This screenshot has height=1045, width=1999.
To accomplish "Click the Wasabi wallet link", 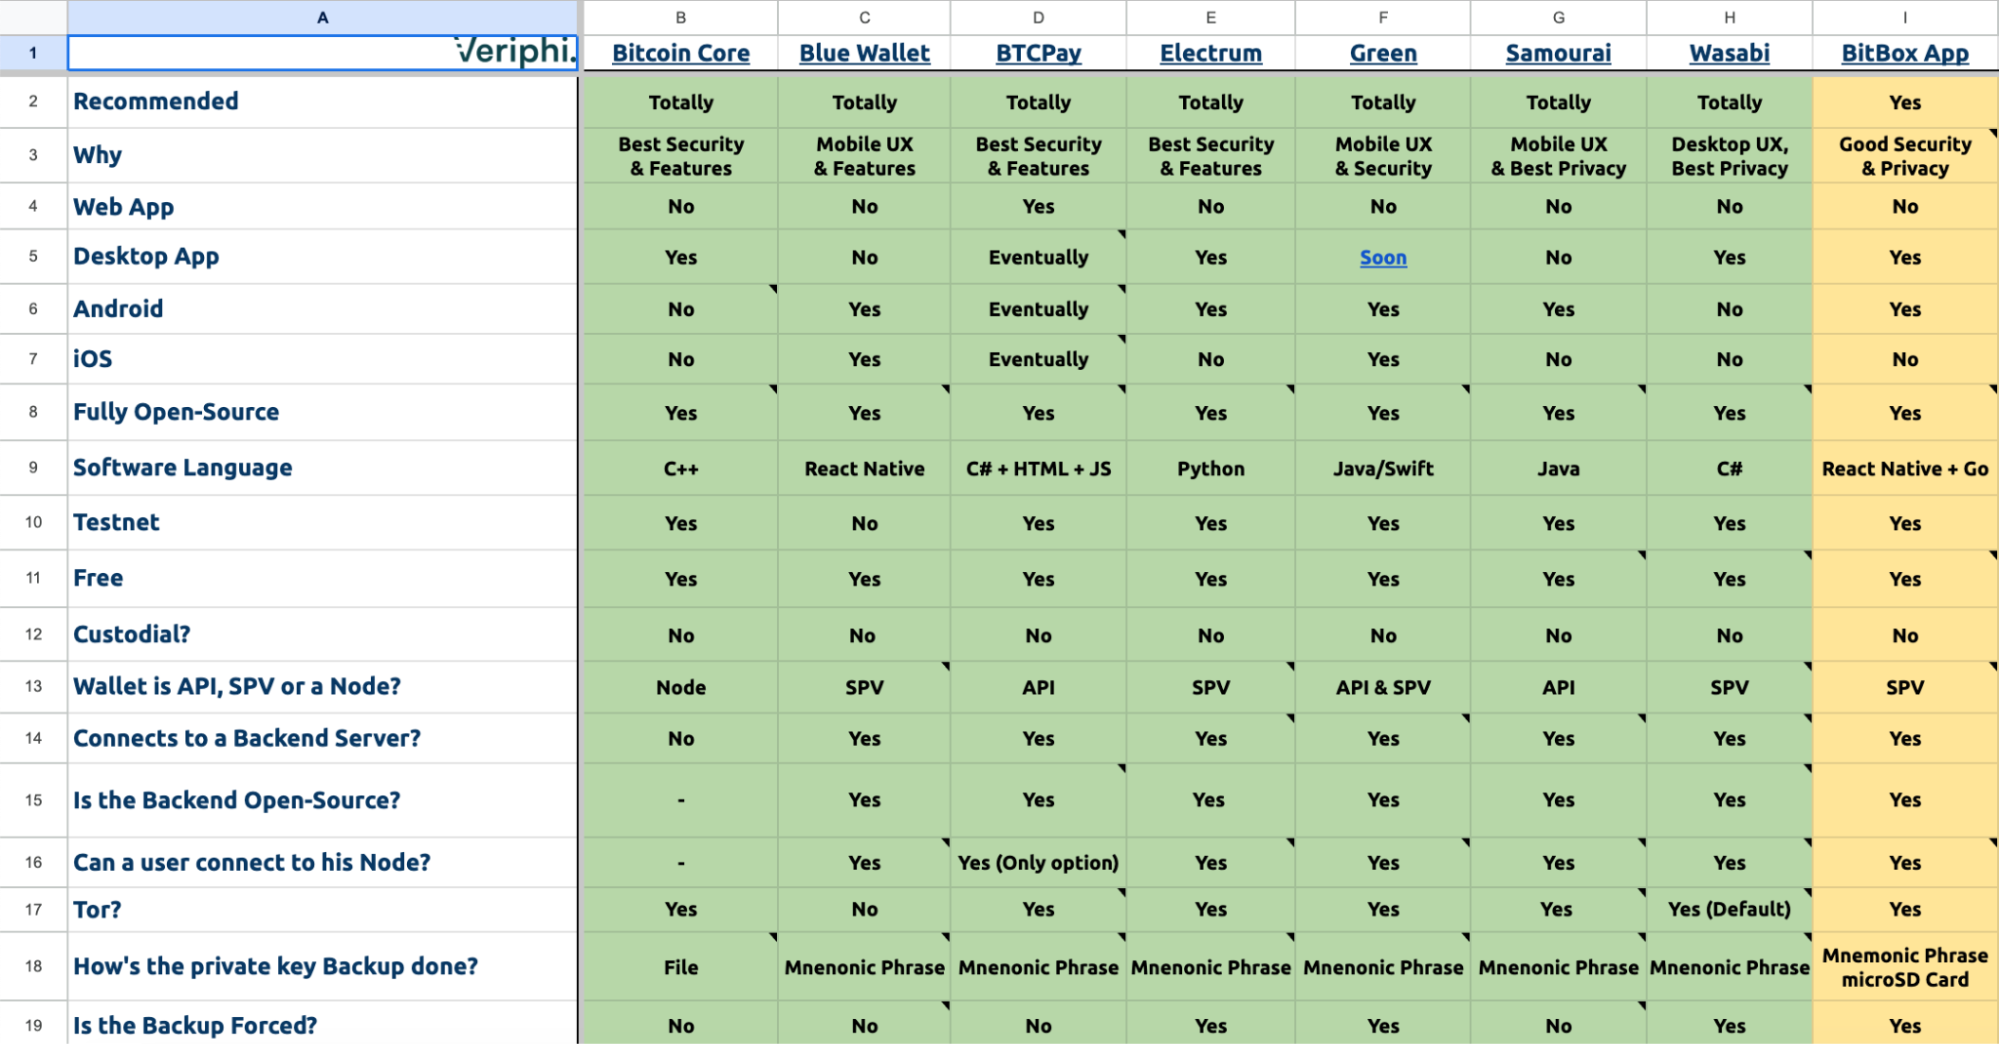I will 1729,53.
